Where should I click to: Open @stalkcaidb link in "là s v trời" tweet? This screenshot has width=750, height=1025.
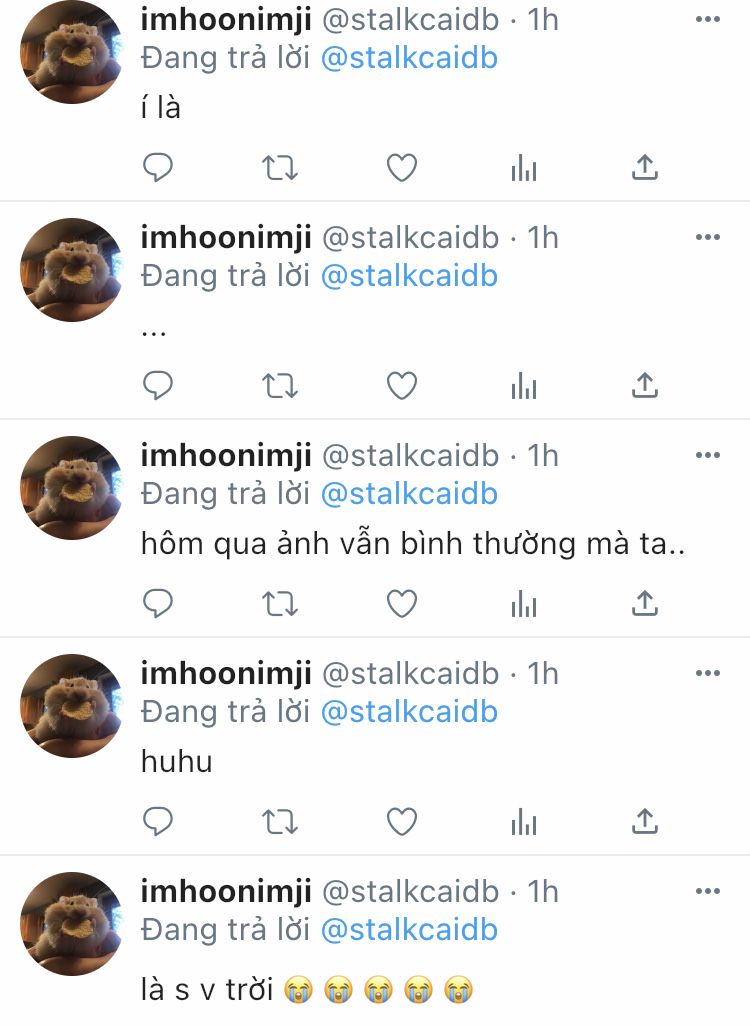409,930
